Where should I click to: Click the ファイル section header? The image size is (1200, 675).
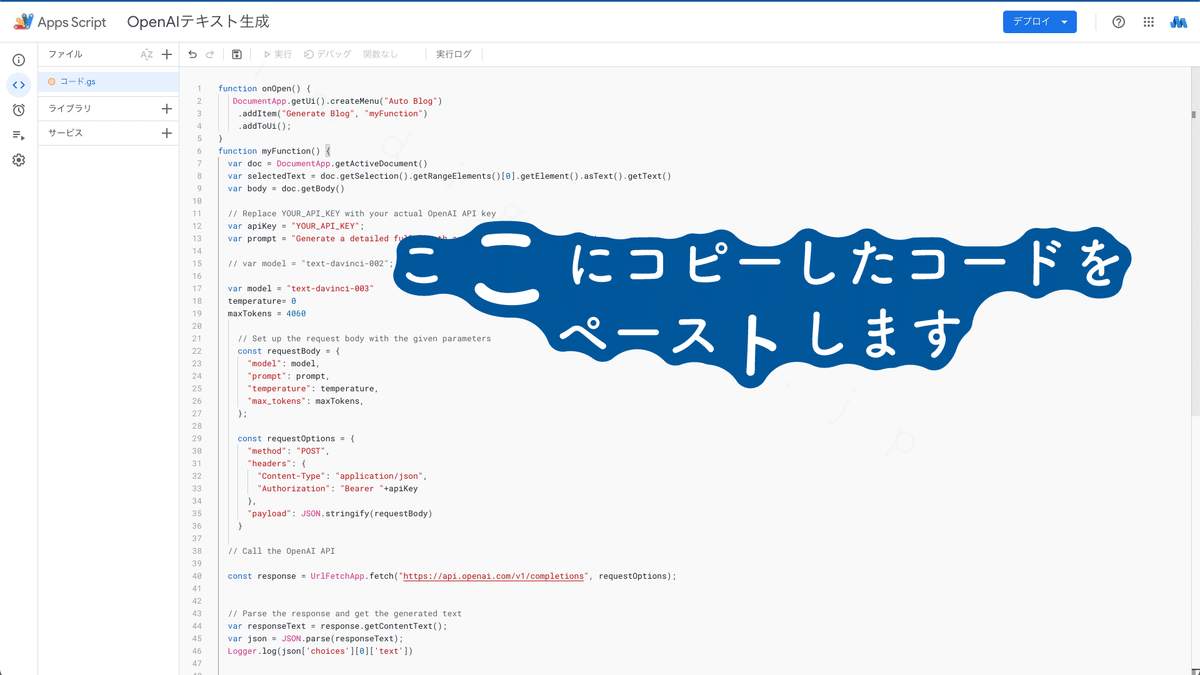pos(66,55)
